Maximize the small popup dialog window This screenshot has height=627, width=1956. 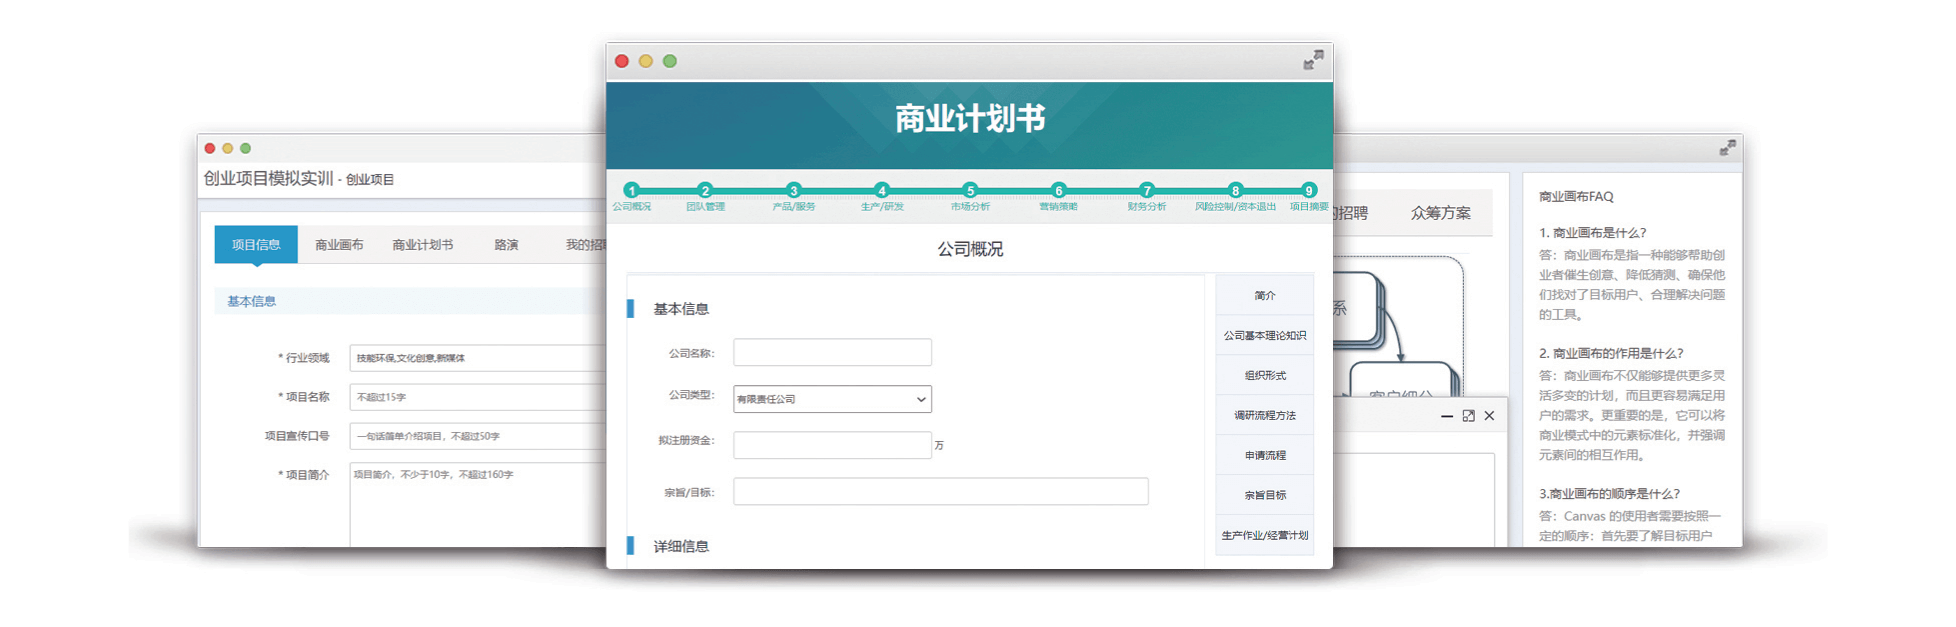[1468, 416]
